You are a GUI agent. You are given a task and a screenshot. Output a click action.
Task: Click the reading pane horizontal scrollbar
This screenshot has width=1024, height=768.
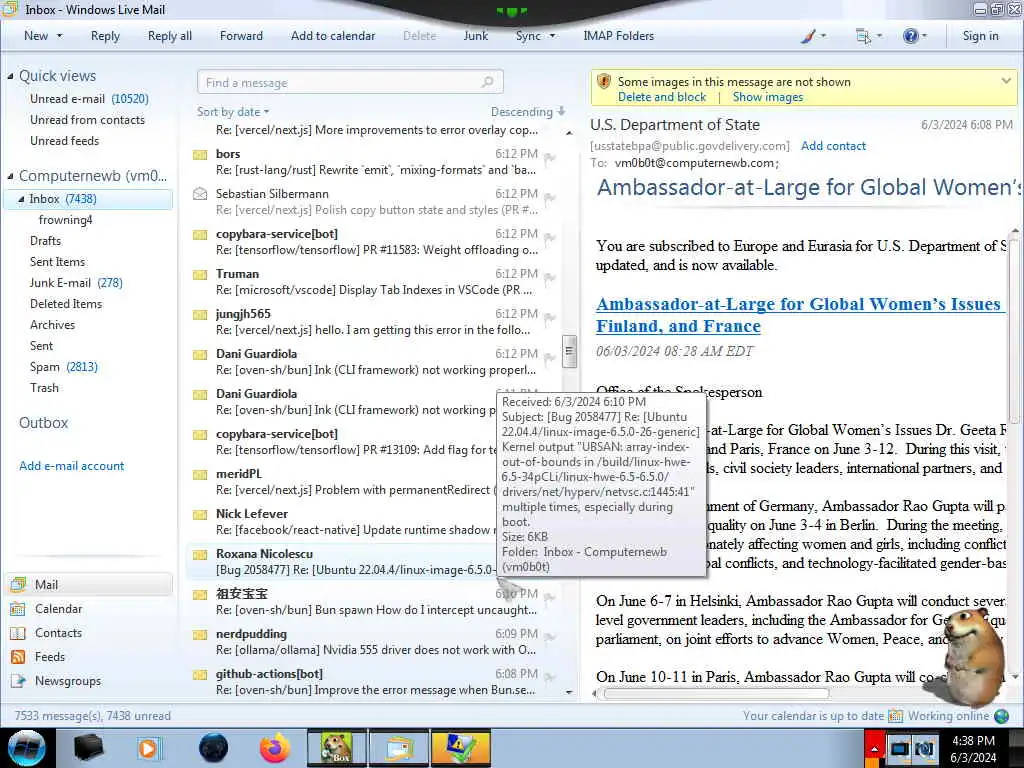point(716,693)
